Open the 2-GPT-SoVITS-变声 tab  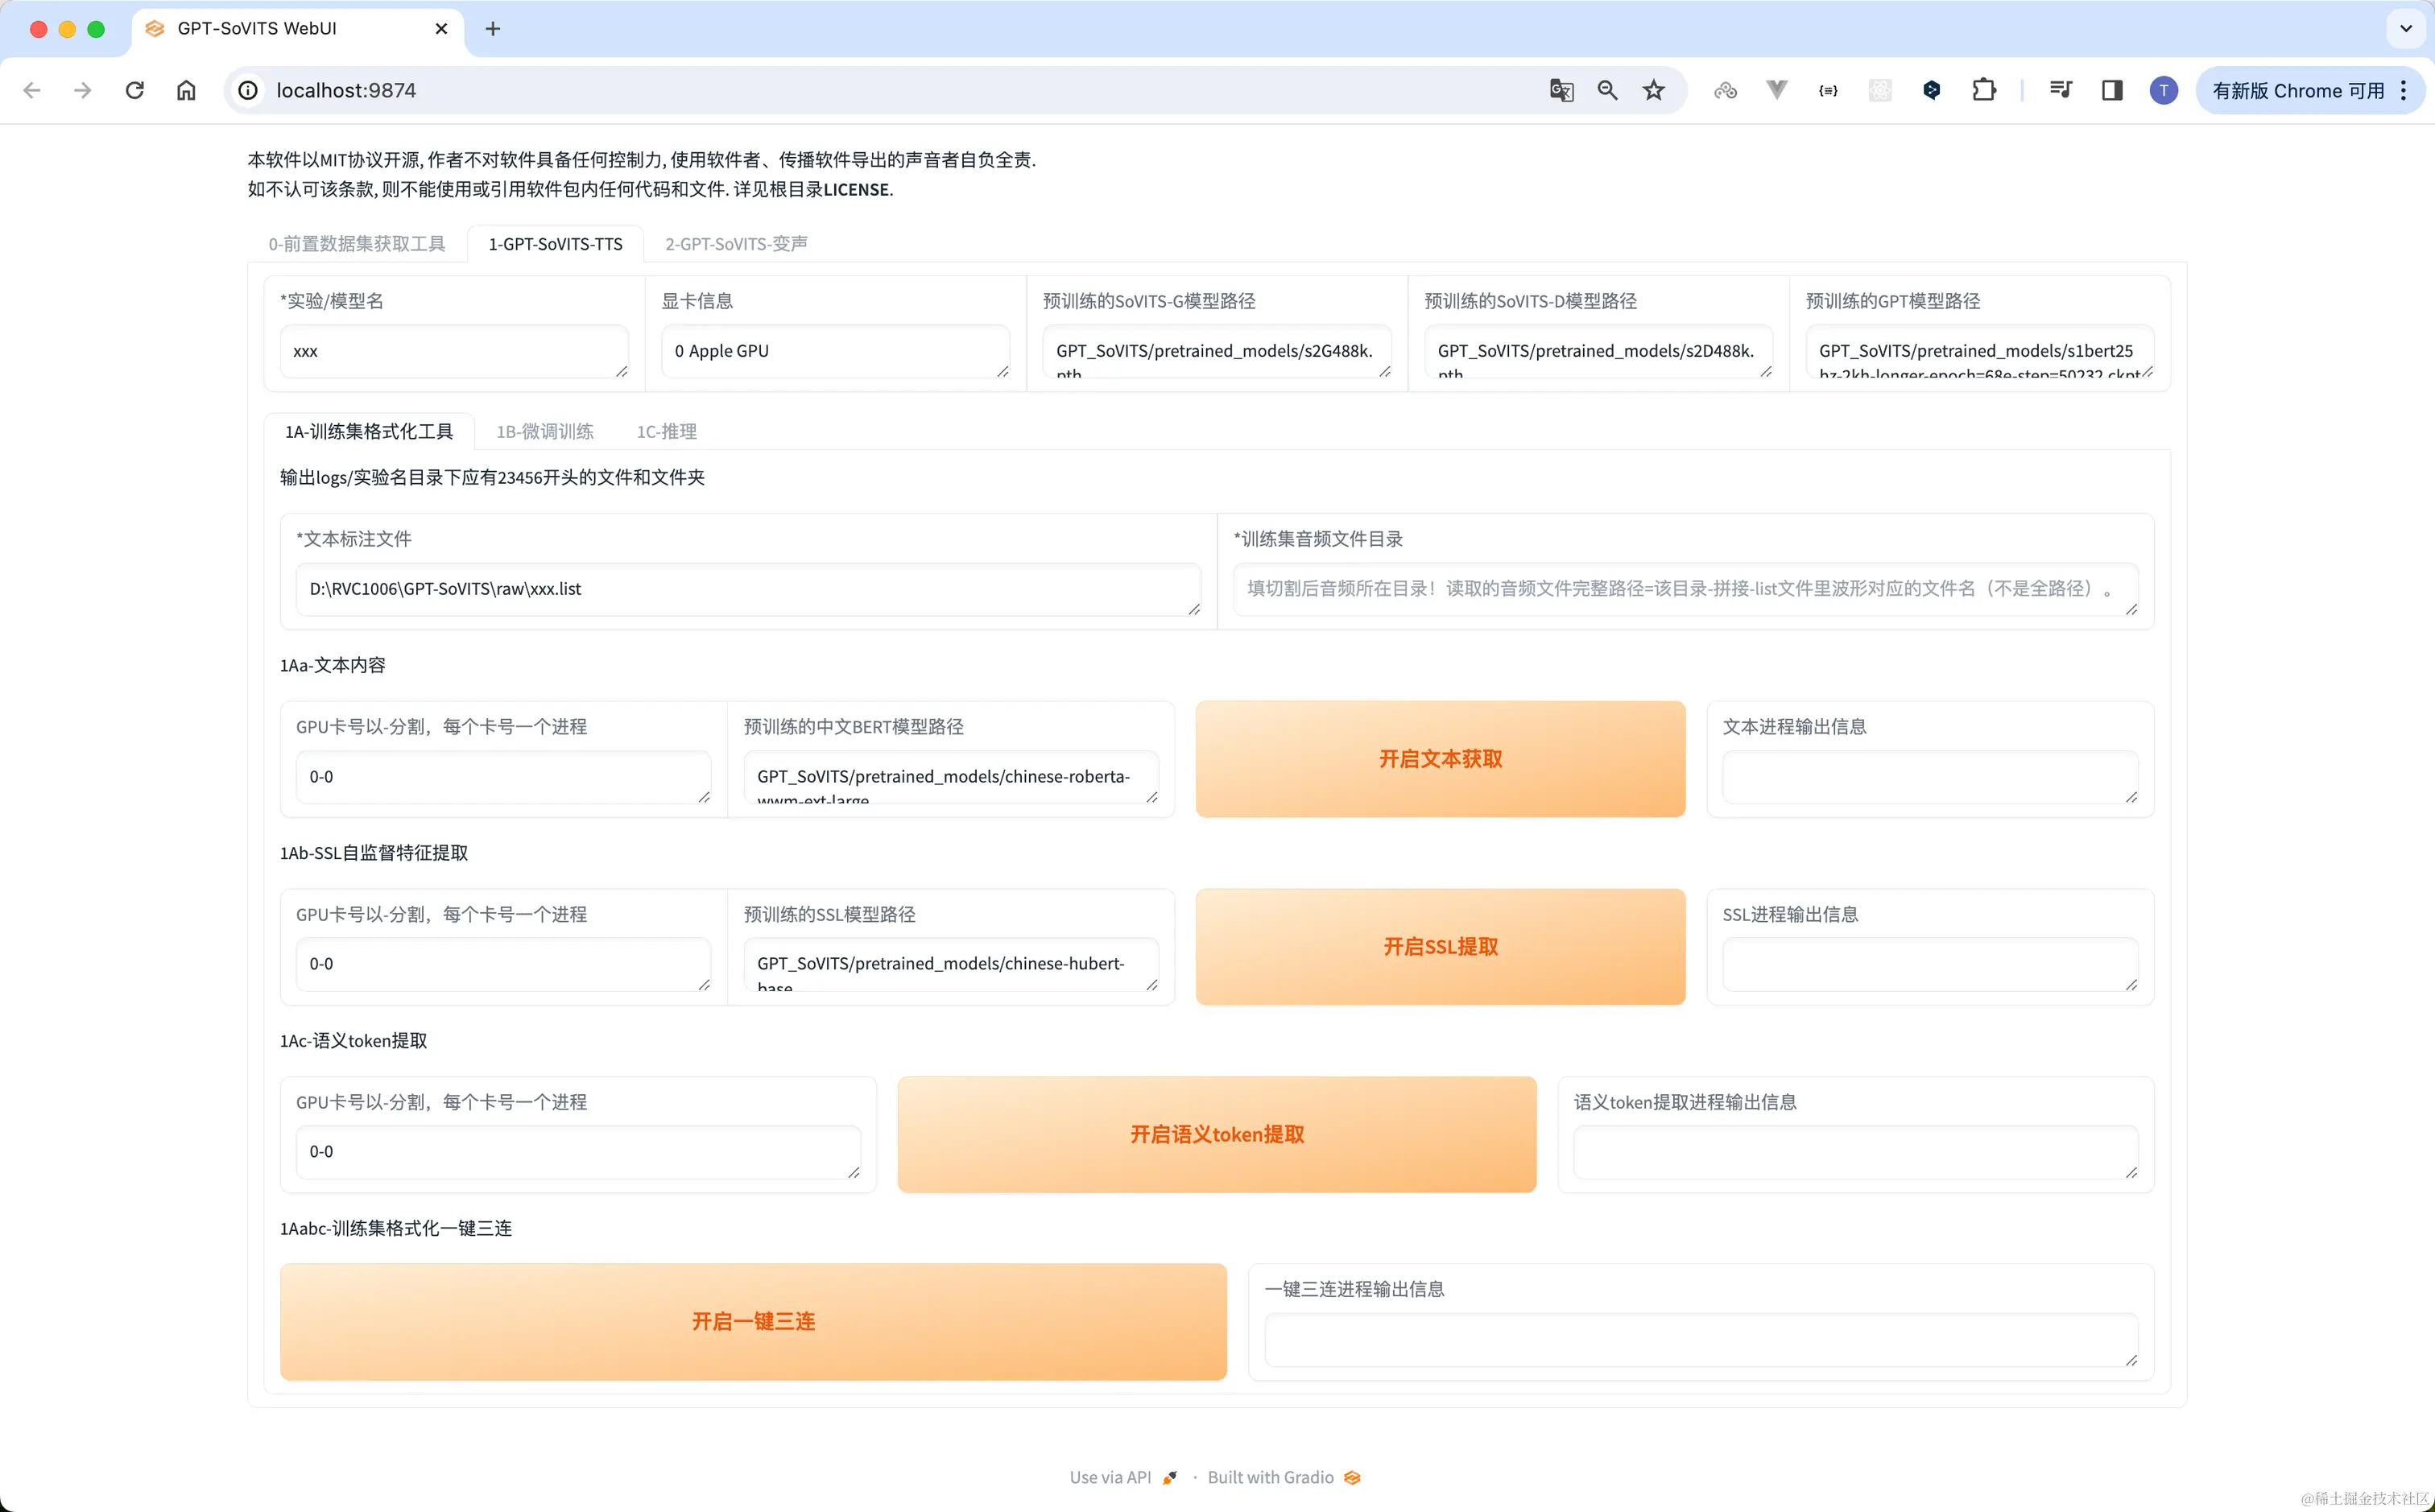tap(736, 244)
